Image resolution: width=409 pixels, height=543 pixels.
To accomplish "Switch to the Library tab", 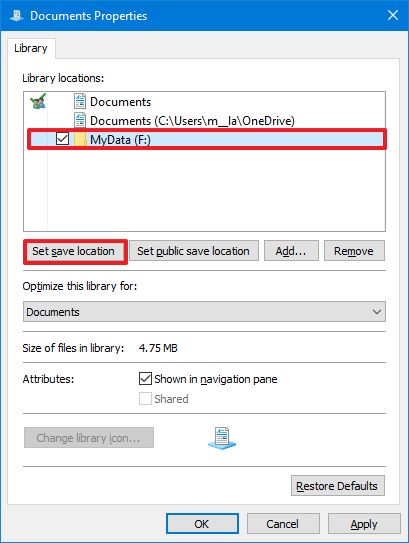I will point(31,48).
